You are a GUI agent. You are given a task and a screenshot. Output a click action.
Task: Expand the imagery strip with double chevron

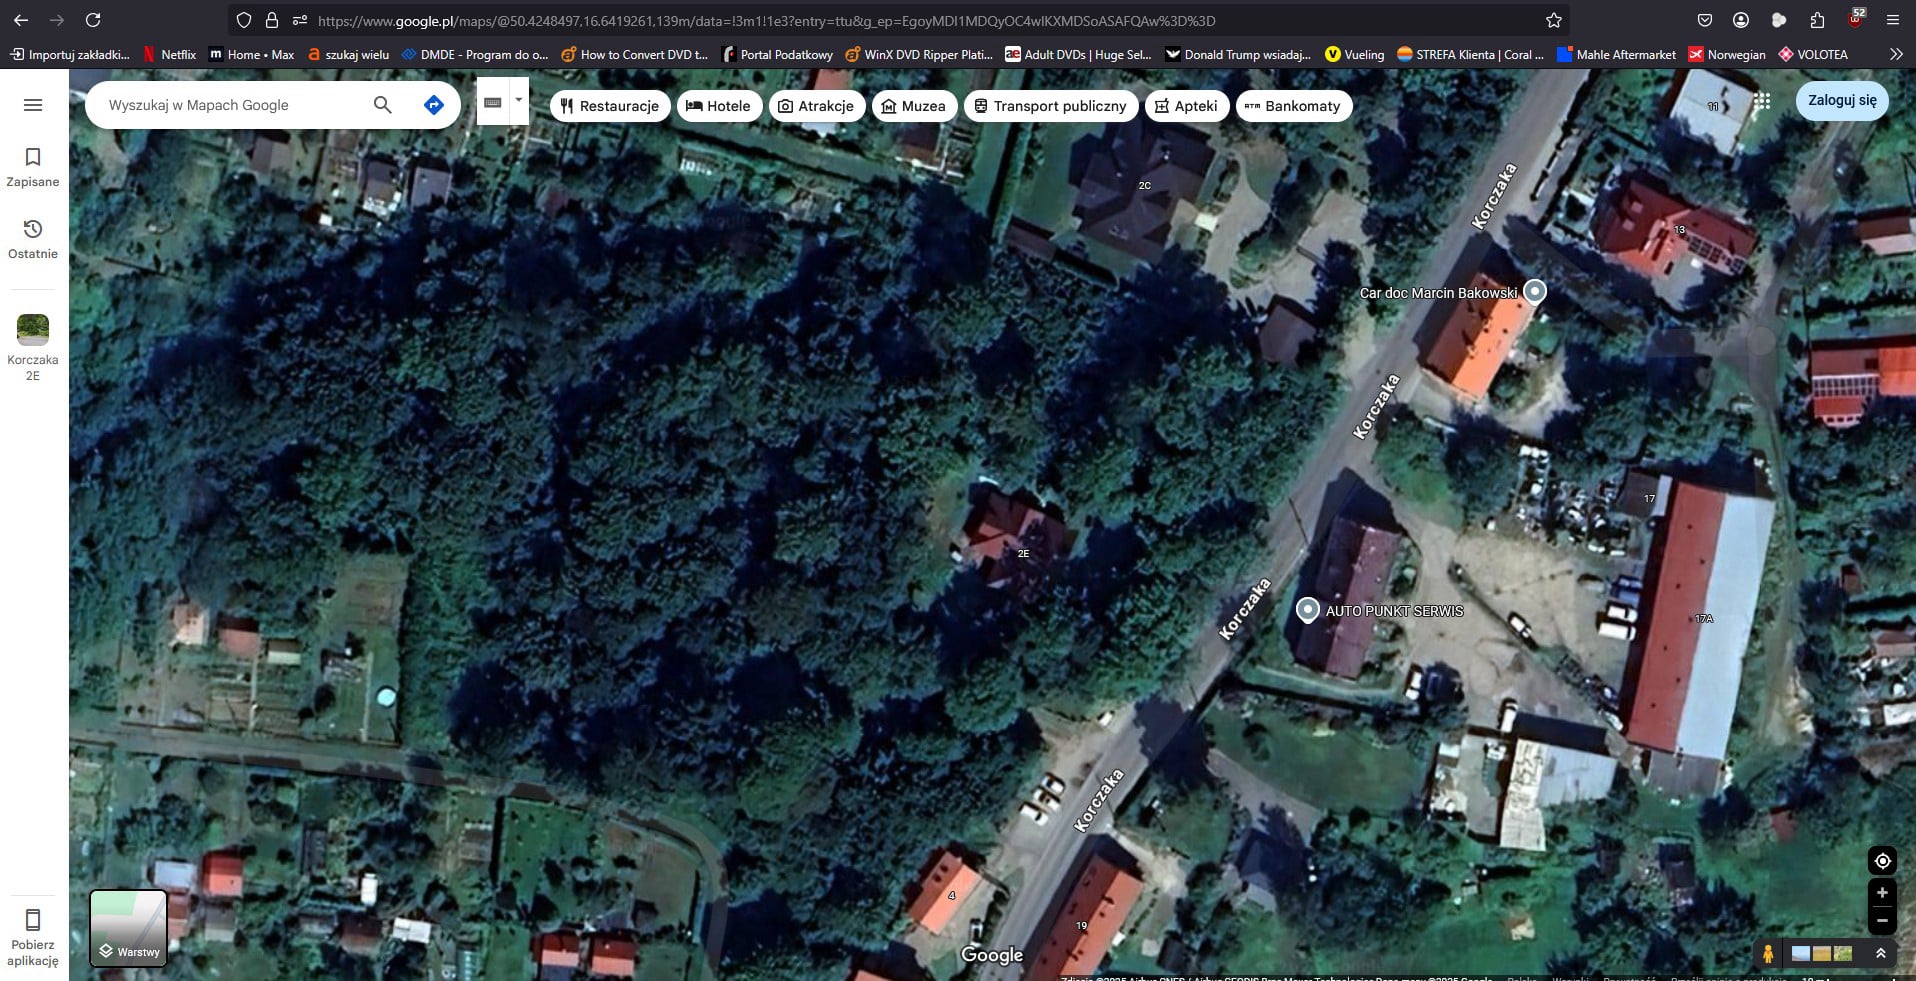click(x=1881, y=954)
